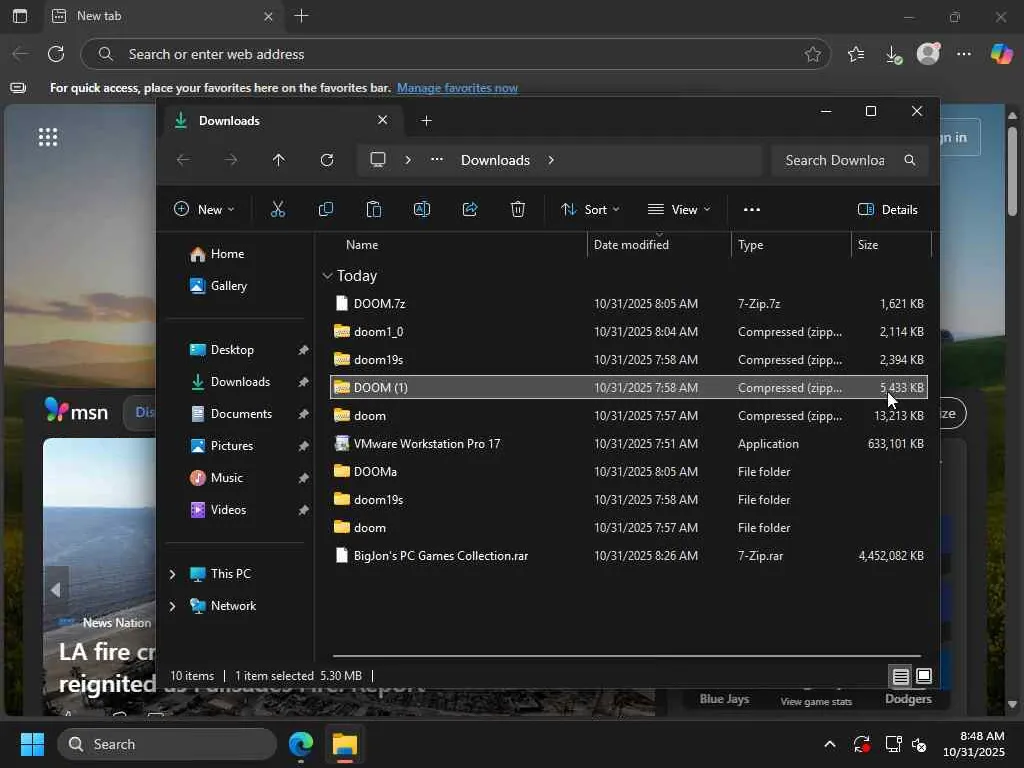The image size is (1024, 768).
Task: Open a new File Explorer tab
Action: click(427, 121)
